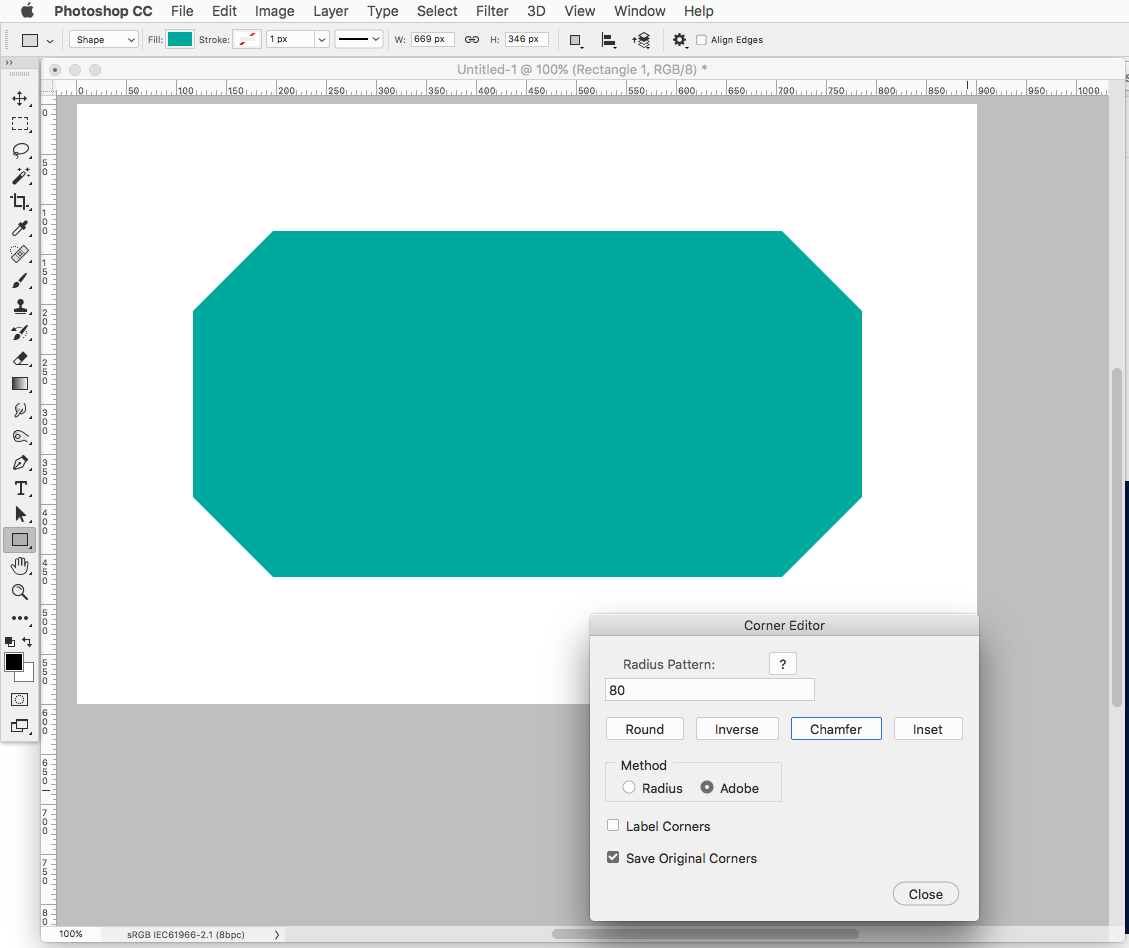1129x948 pixels.
Task: Open the Filter menu
Action: (x=491, y=11)
